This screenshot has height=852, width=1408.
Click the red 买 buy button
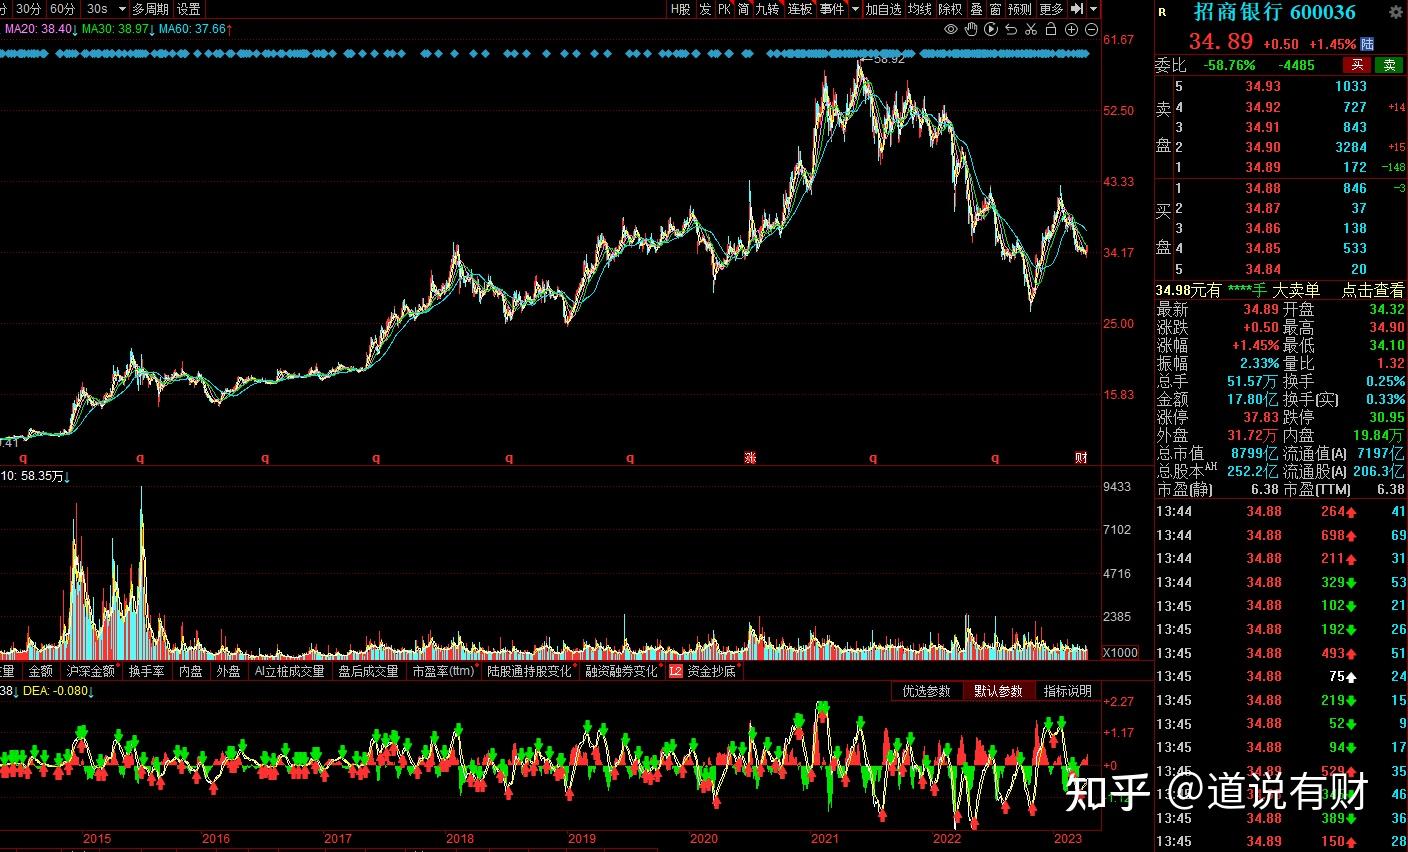pos(1357,65)
